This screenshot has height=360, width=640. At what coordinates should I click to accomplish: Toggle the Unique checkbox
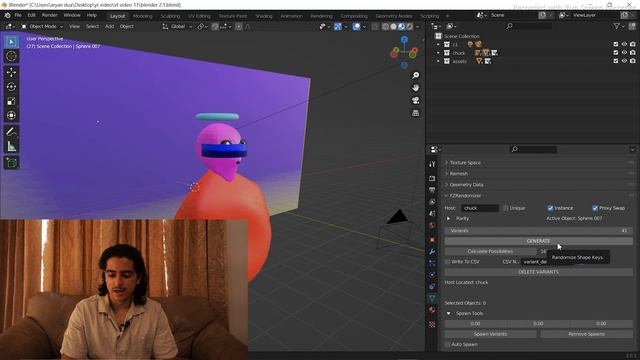coord(506,208)
